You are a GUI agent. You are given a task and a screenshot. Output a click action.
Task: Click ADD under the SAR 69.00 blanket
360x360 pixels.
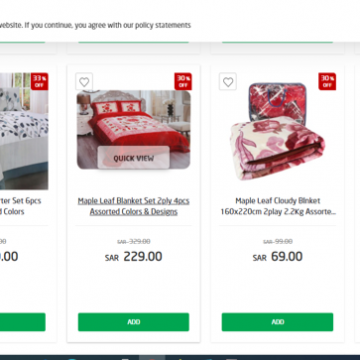(277, 322)
